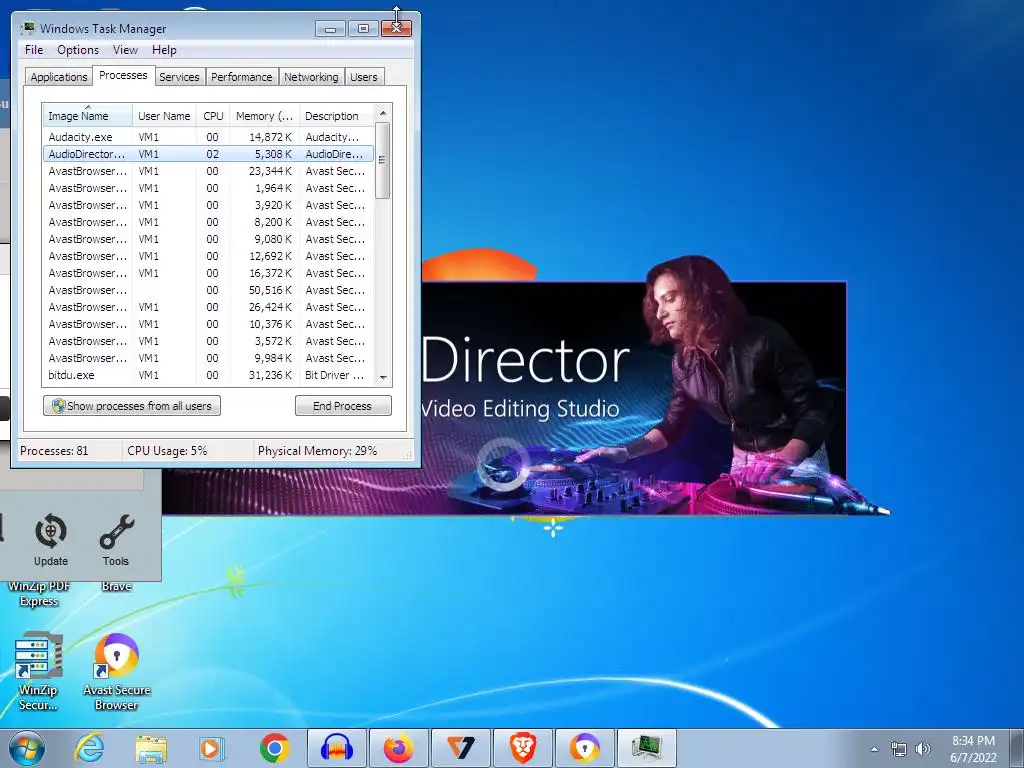Image resolution: width=1024 pixels, height=768 pixels.
Task: Launch Google Chrome from taskbar
Action: click(274, 748)
